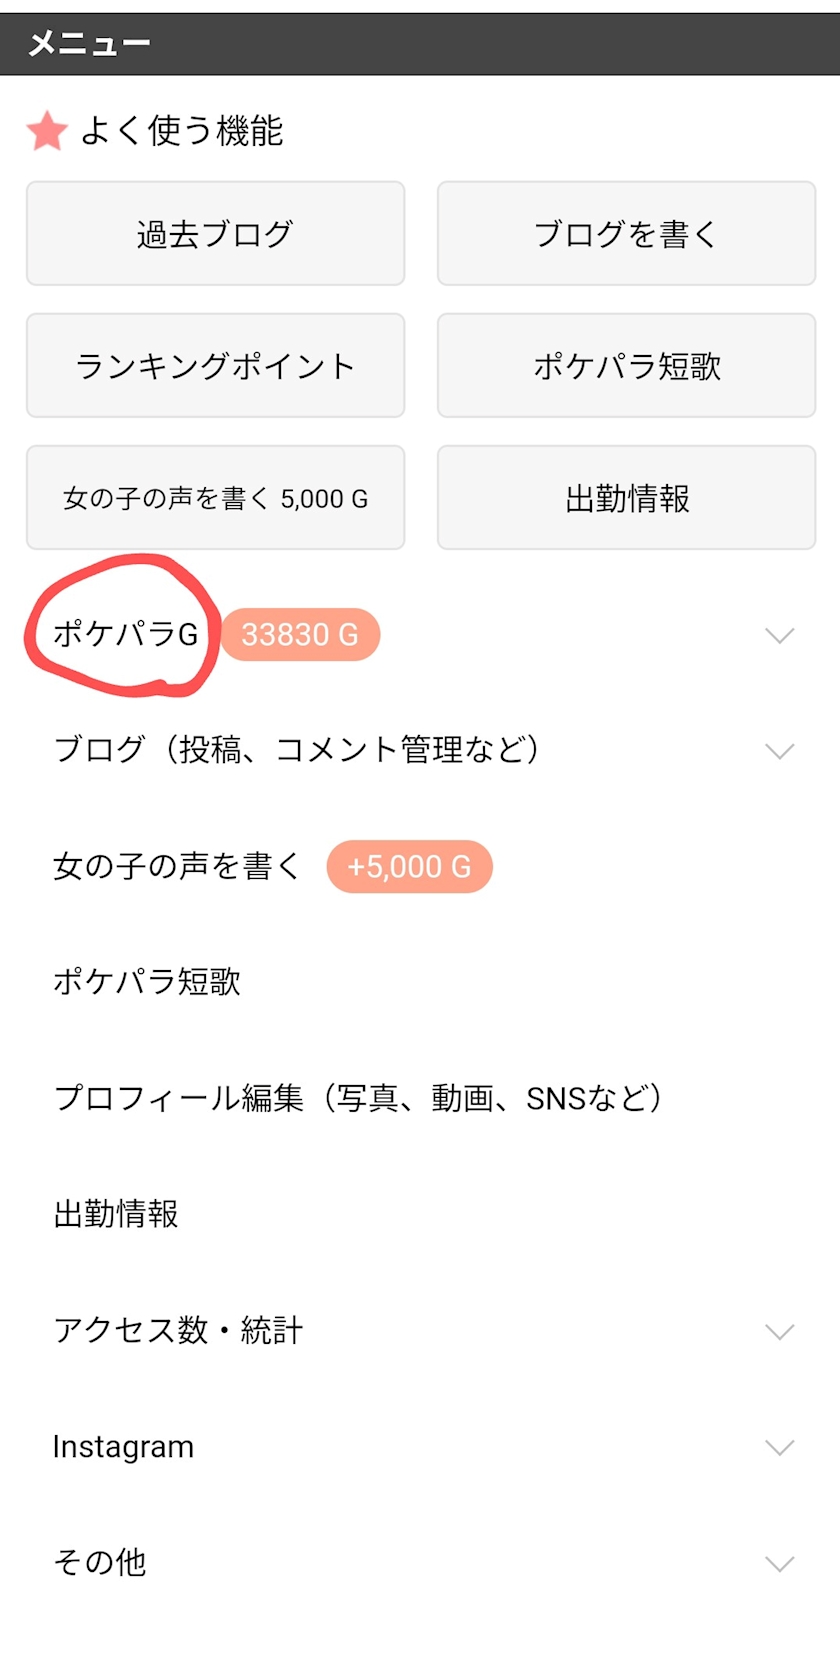
Task: Expand the ブログ management chevron
Action: click(x=779, y=751)
